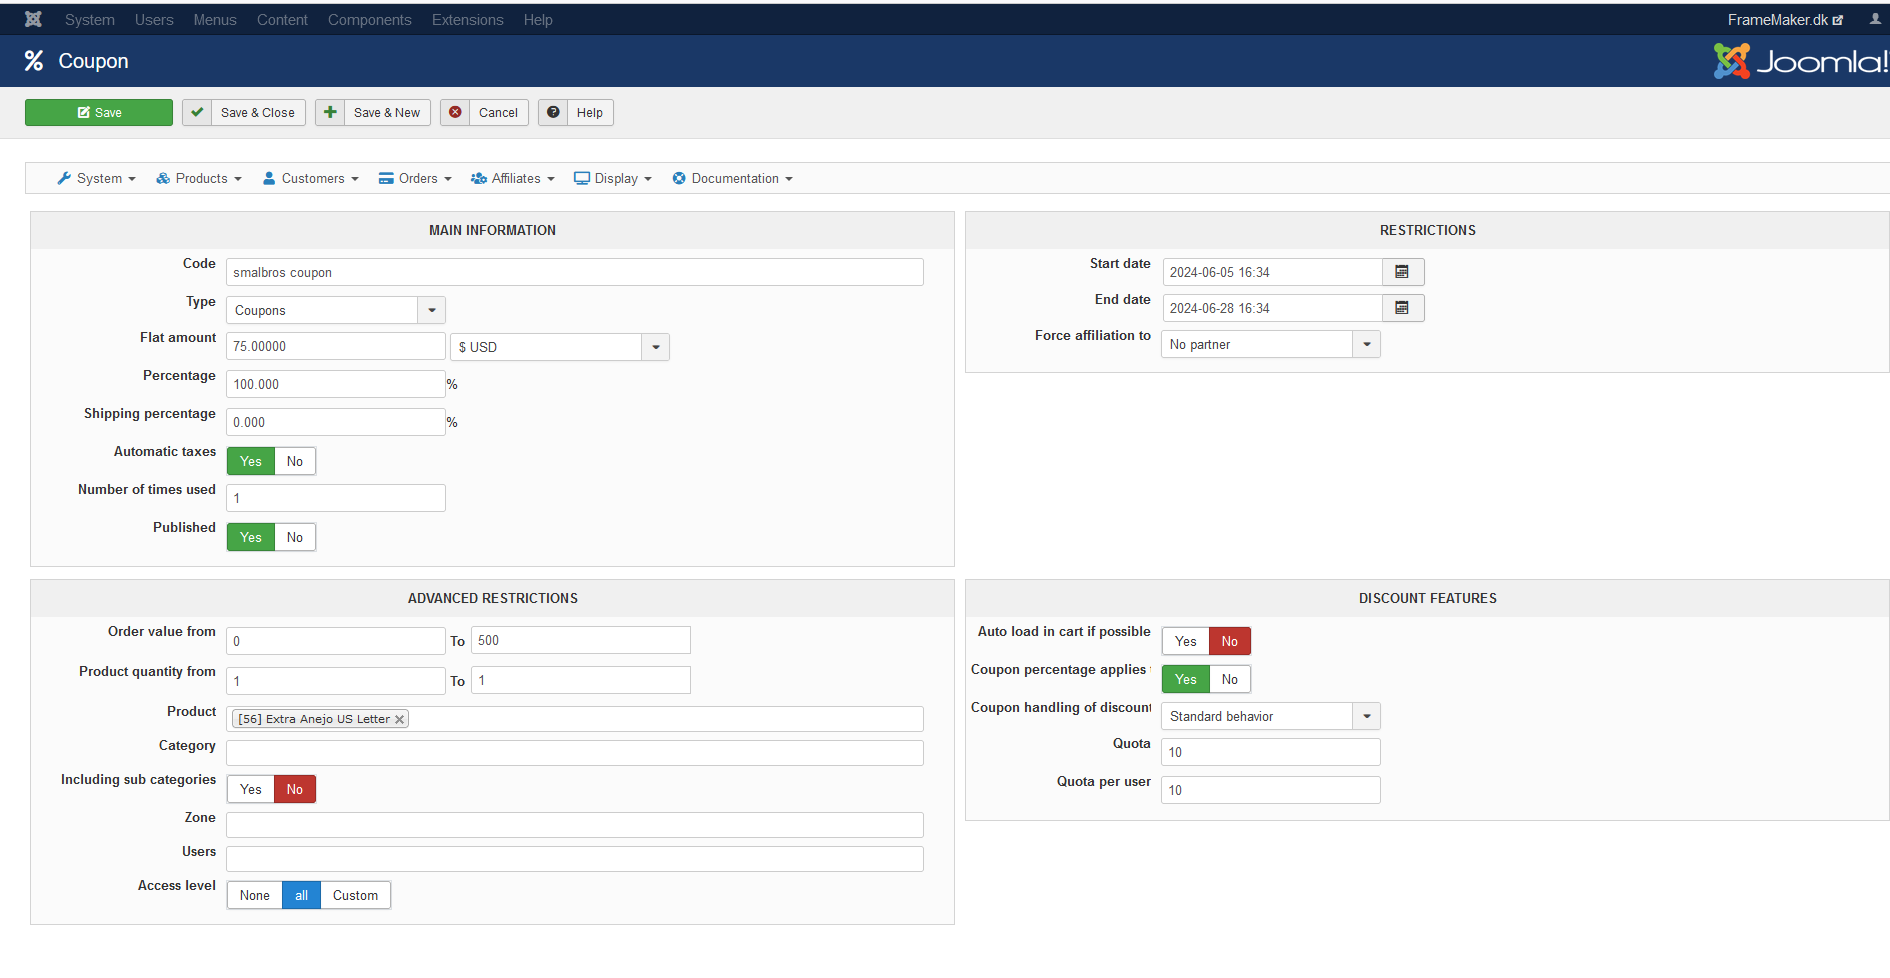Click the Start date input field
Screen dimensions: 1890x978
click(x=1272, y=272)
